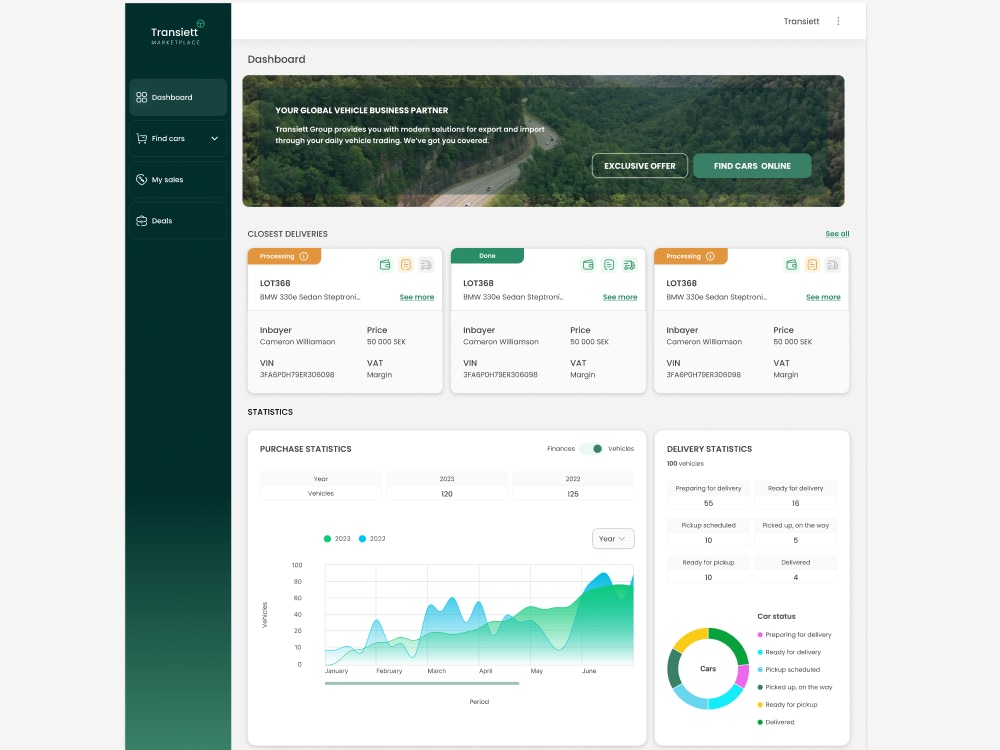The height and width of the screenshot is (750, 1000).
Task: Toggle the Finances/Vehicles switch
Action: pyautogui.click(x=591, y=449)
